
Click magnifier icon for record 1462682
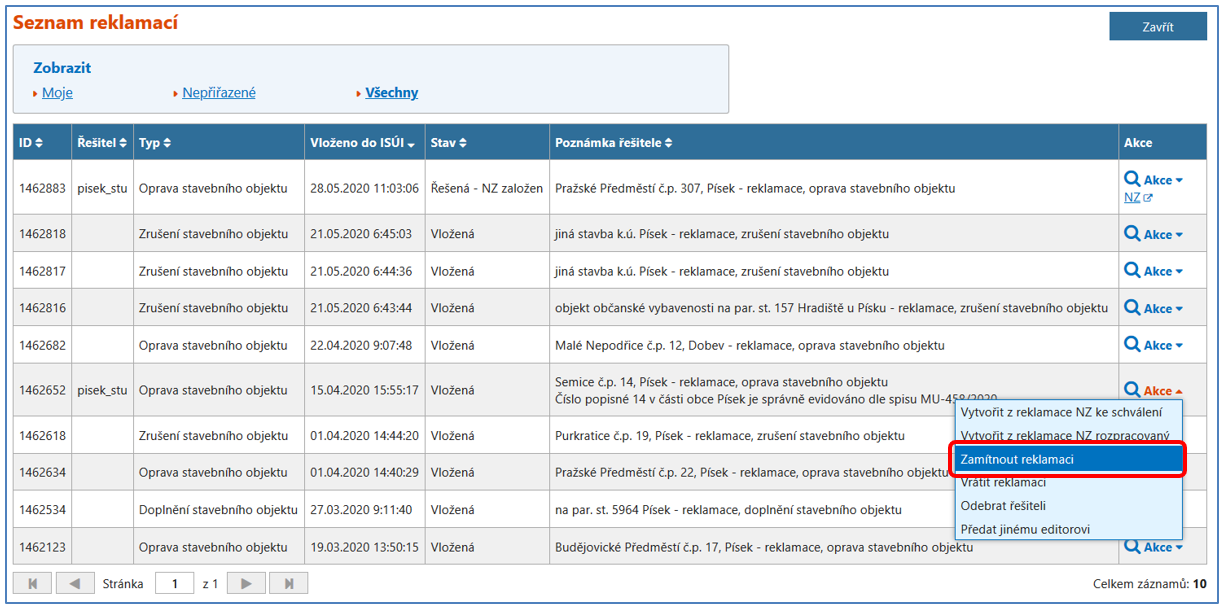pos(1132,345)
